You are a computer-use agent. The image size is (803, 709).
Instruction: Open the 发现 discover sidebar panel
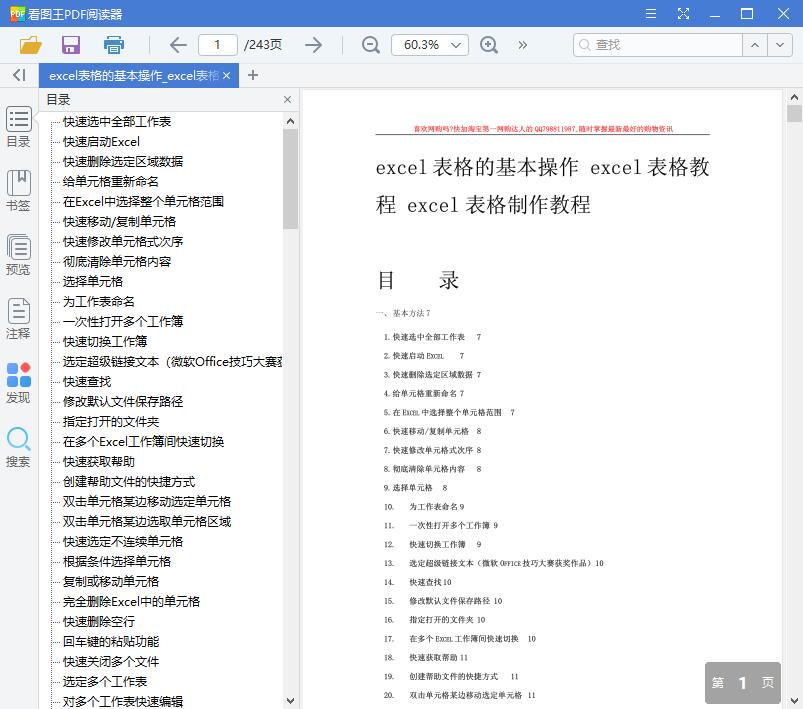(x=18, y=383)
